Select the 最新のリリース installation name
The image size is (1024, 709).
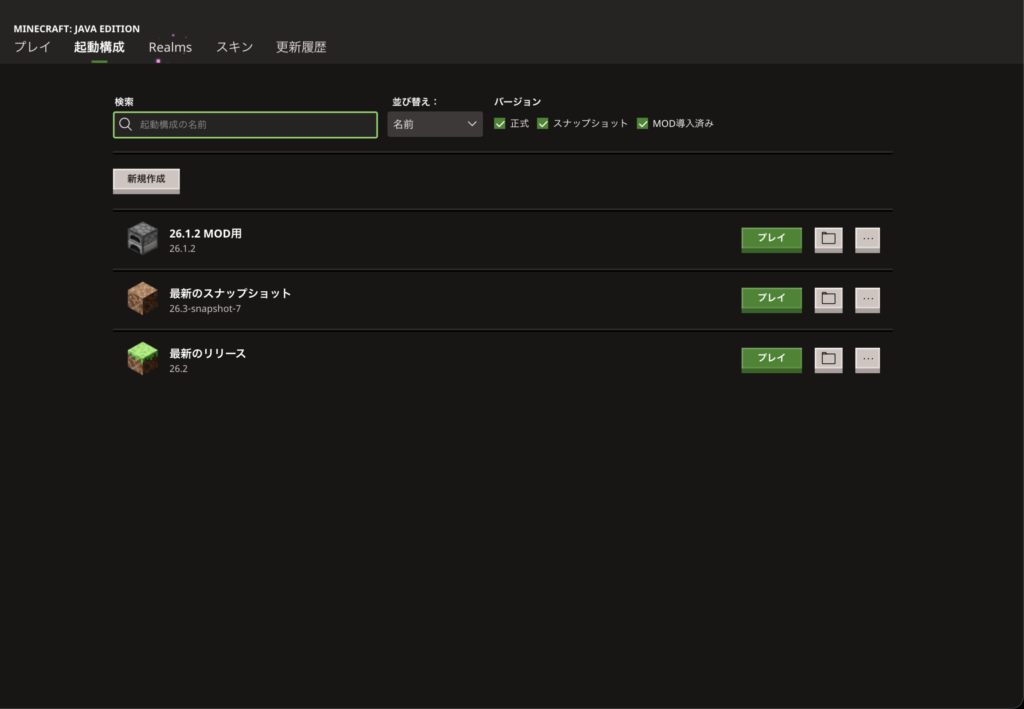(208, 354)
